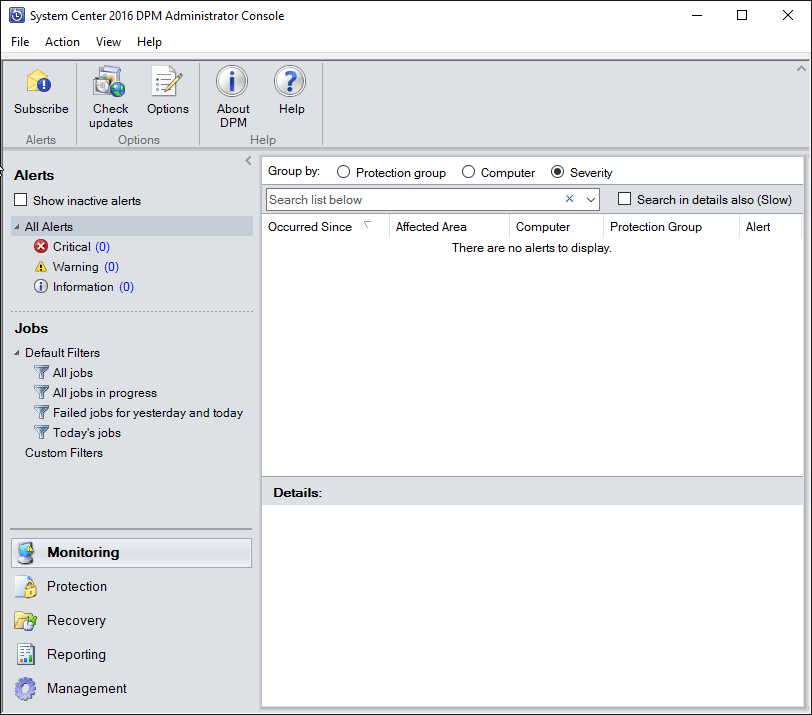The image size is (812, 715).
Task: Collapse the left navigation pane
Action: point(248,160)
